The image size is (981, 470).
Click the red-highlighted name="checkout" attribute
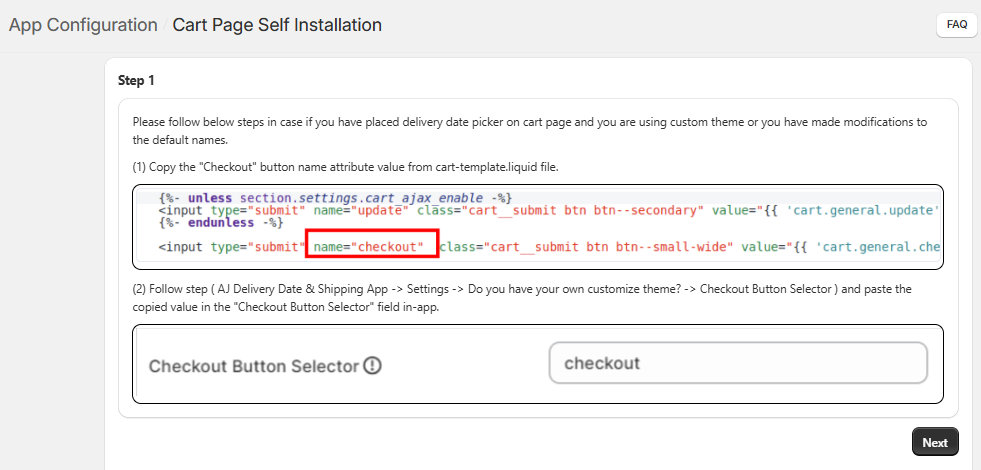tap(372, 246)
